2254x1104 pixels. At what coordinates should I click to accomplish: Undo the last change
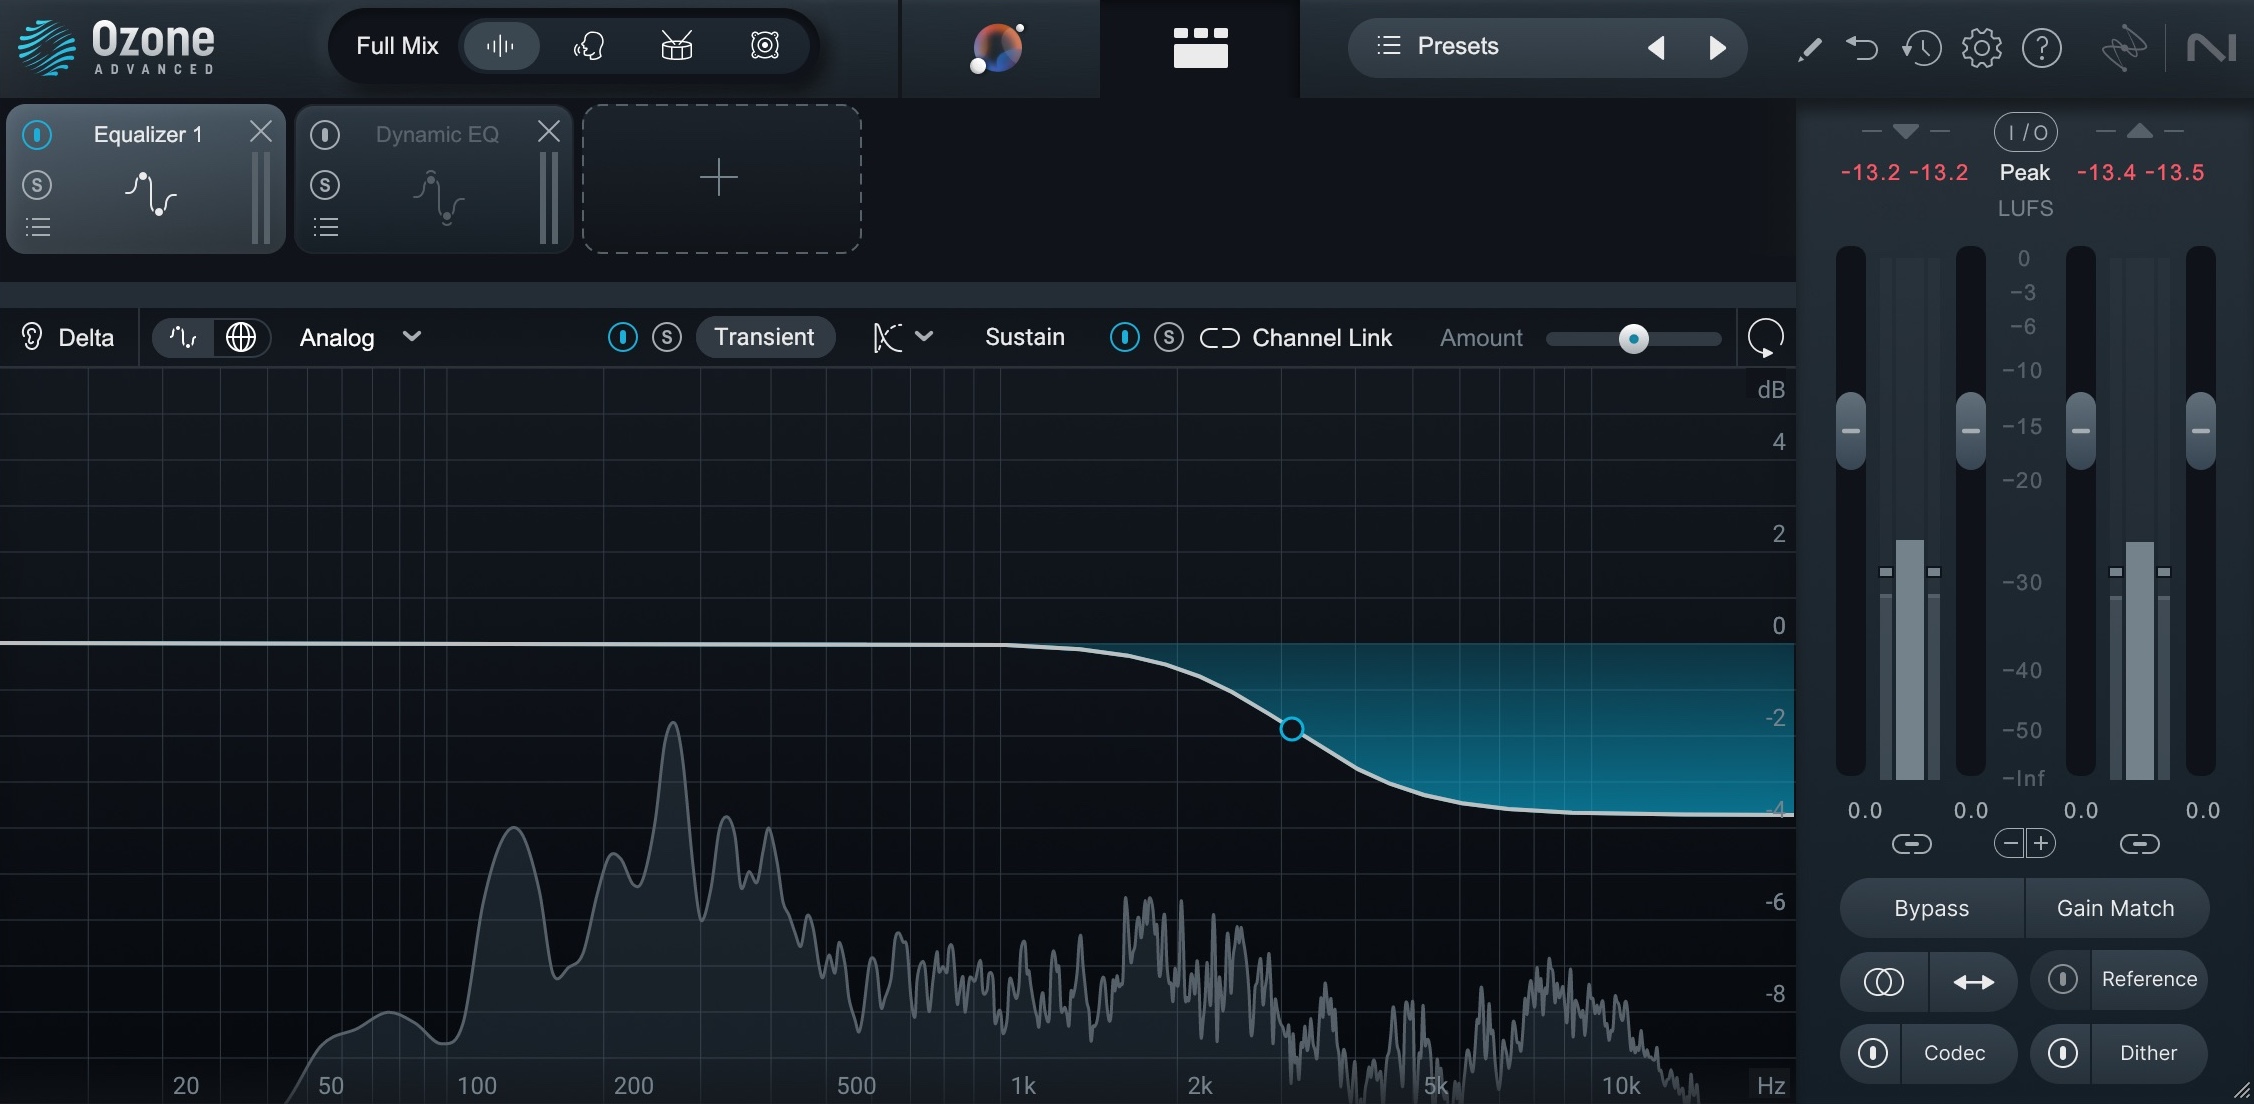[x=1862, y=48]
